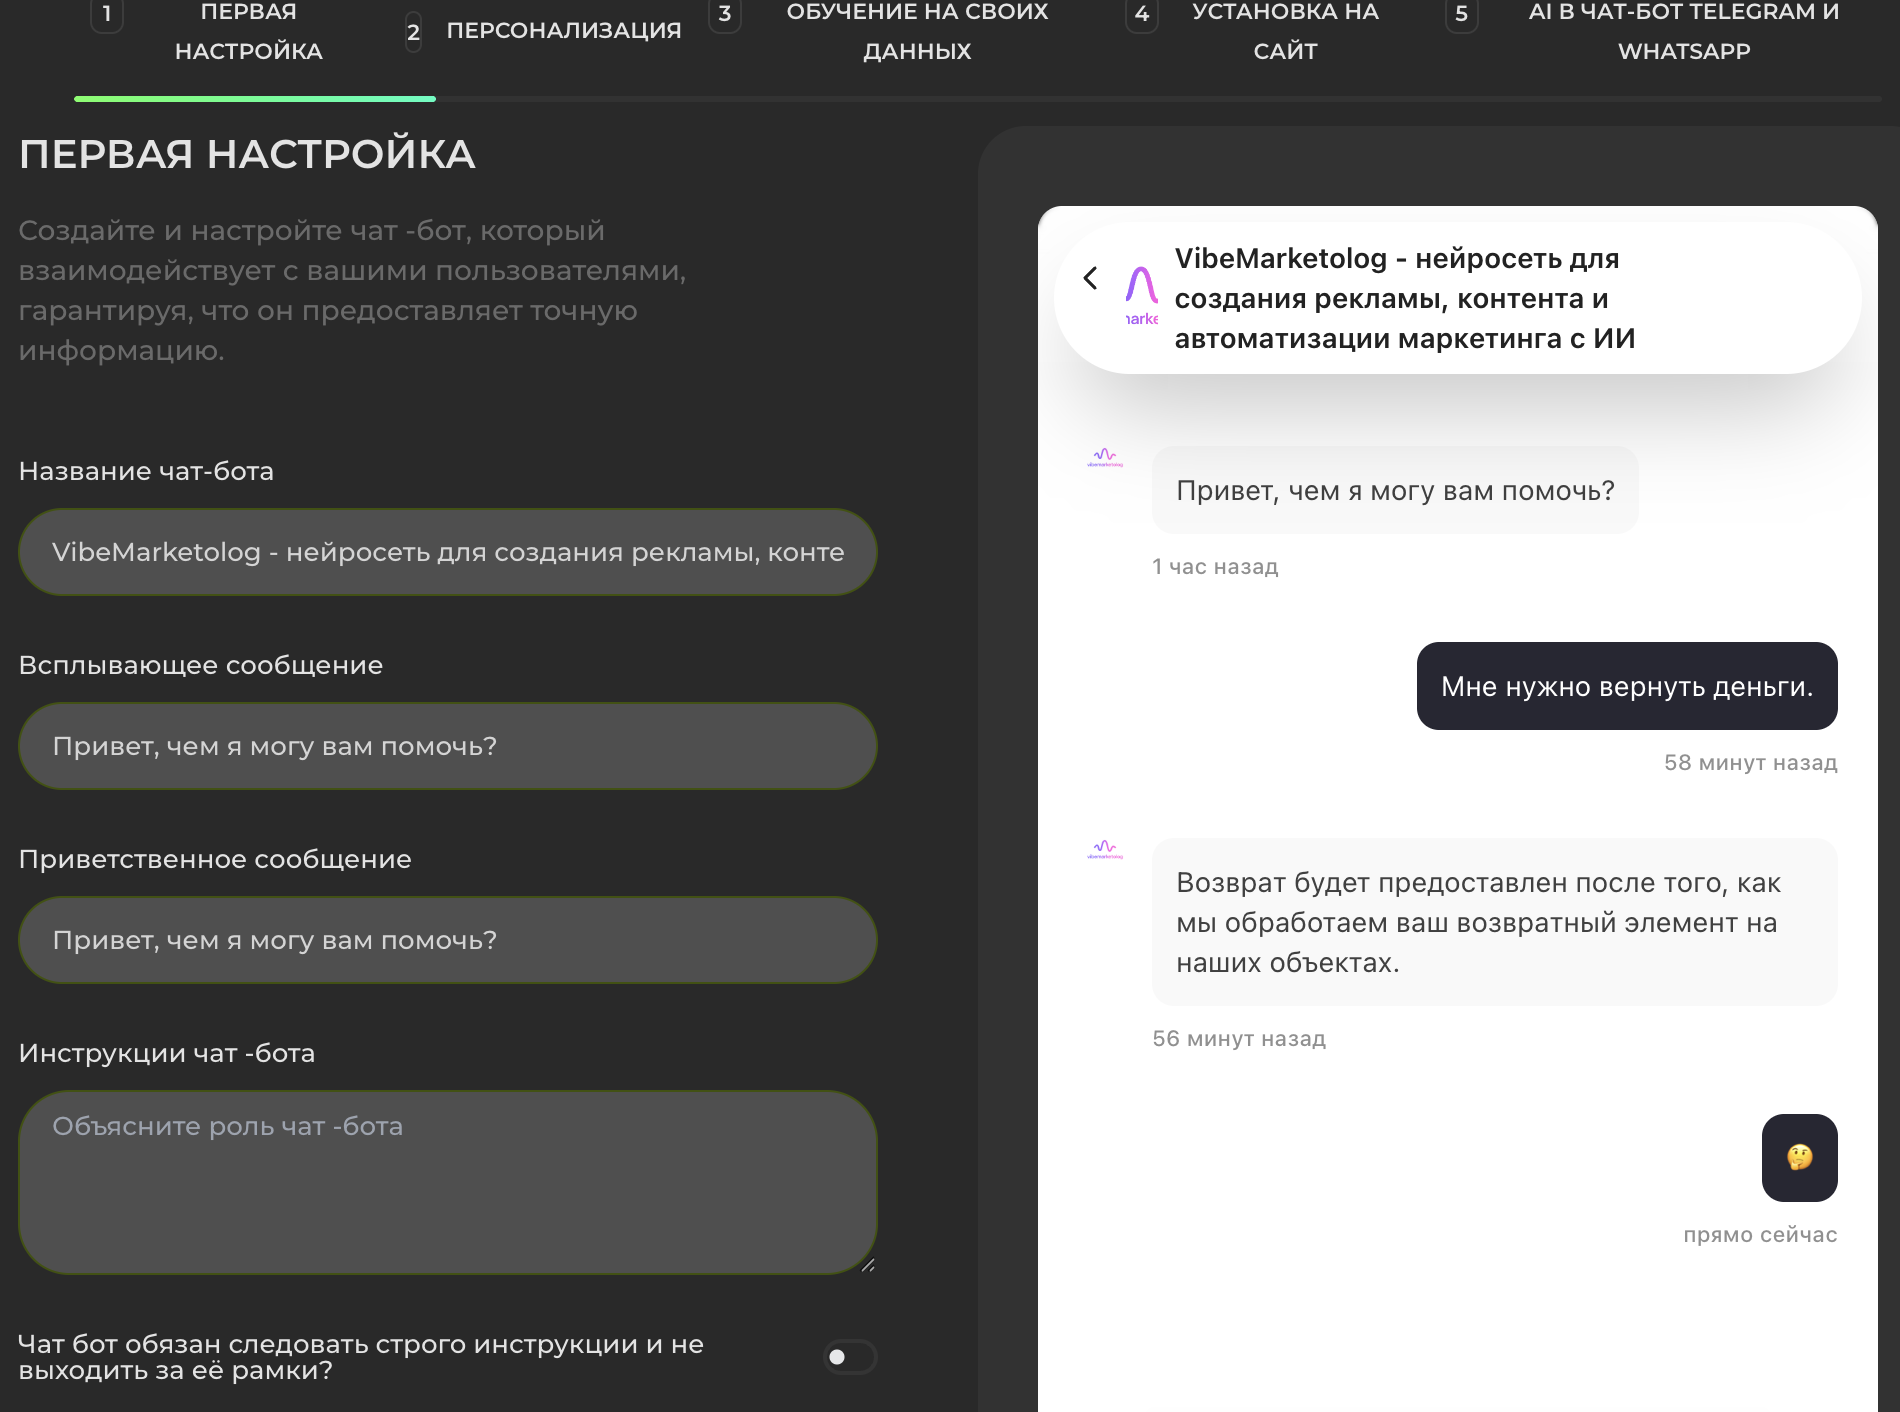Image resolution: width=1900 pixels, height=1412 pixels.
Task: Switch to Обучение на своих данных tab
Action: click(917, 31)
